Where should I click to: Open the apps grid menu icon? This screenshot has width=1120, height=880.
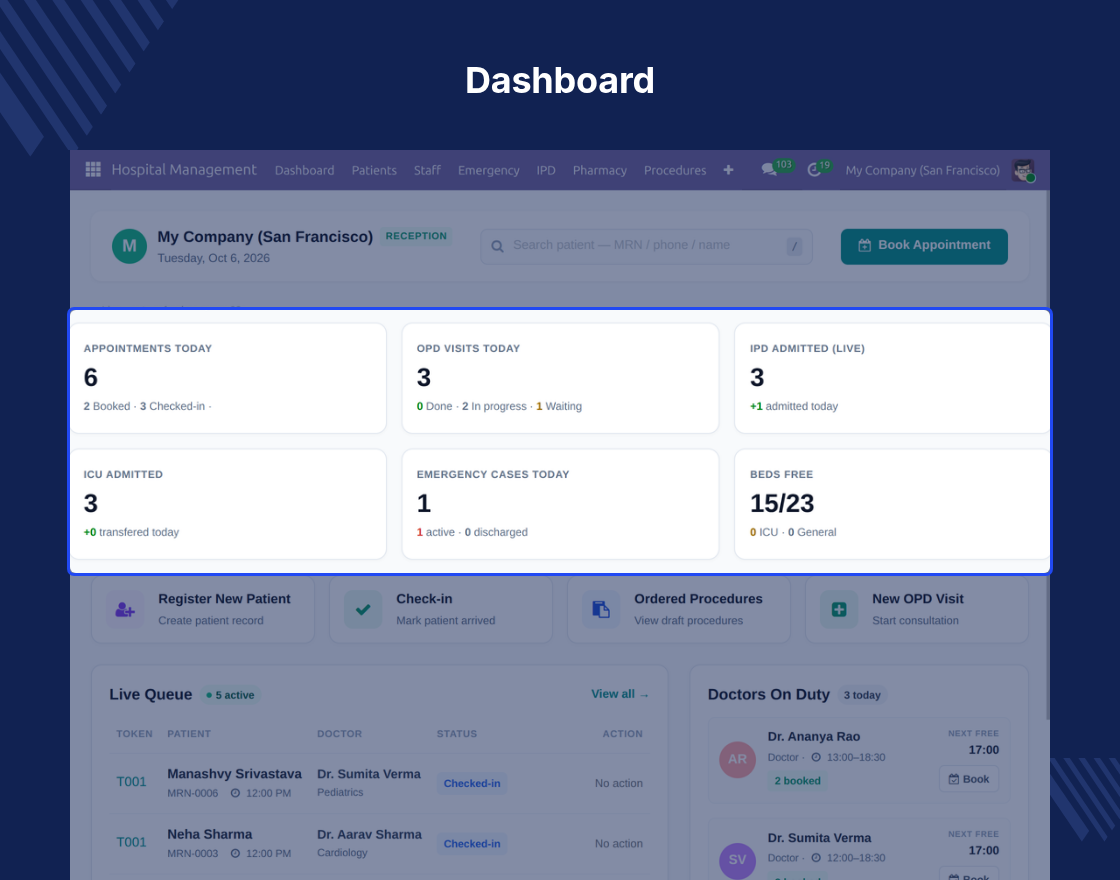[93, 169]
